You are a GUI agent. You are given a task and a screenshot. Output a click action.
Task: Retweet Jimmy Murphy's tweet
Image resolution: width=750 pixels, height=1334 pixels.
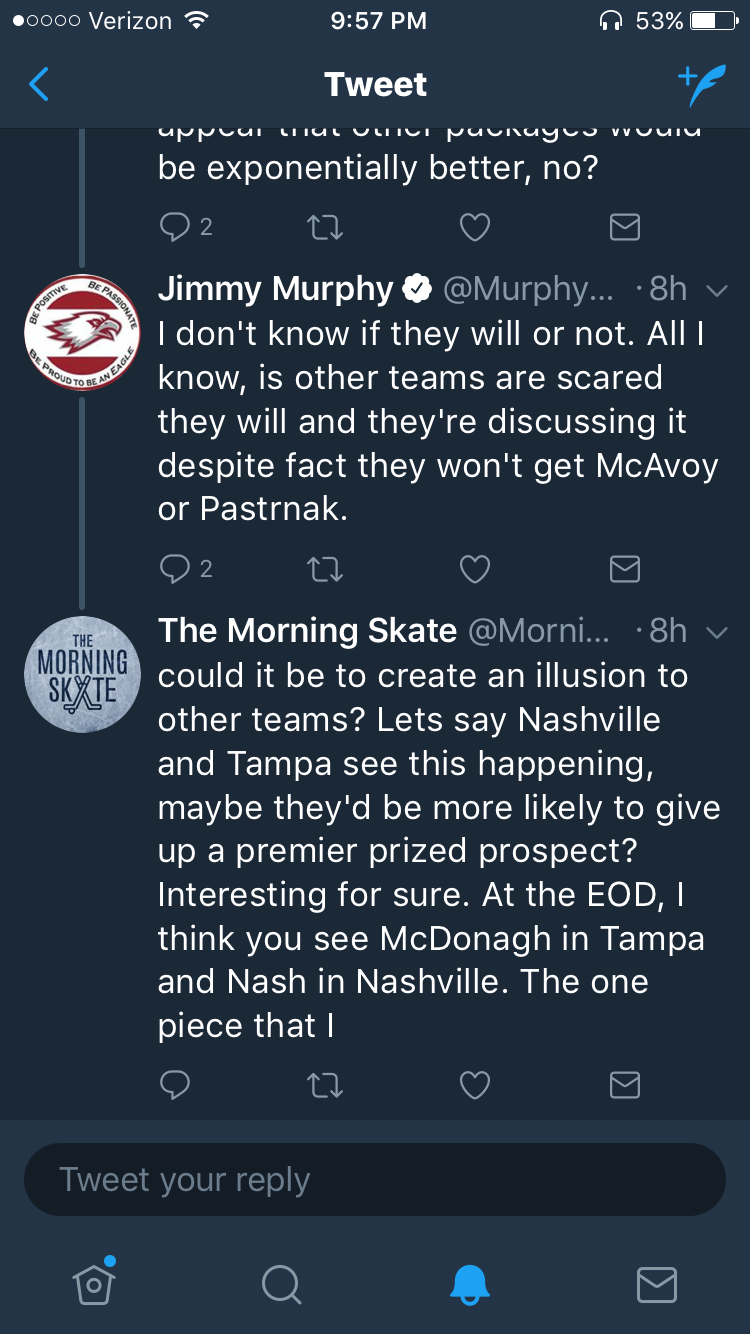pos(325,569)
